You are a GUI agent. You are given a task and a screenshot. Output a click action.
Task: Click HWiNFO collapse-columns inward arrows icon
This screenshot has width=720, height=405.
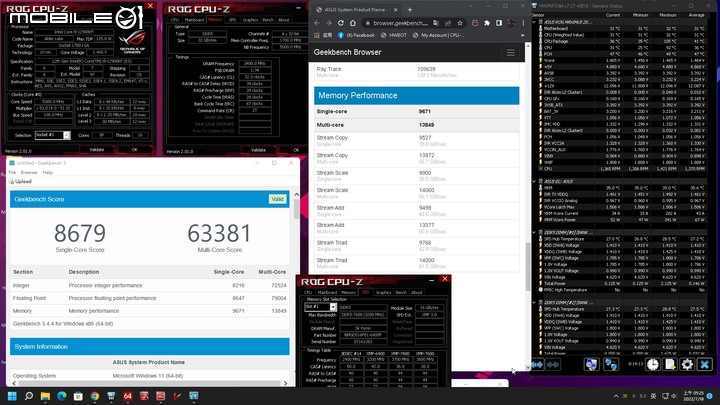click(553, 365)
